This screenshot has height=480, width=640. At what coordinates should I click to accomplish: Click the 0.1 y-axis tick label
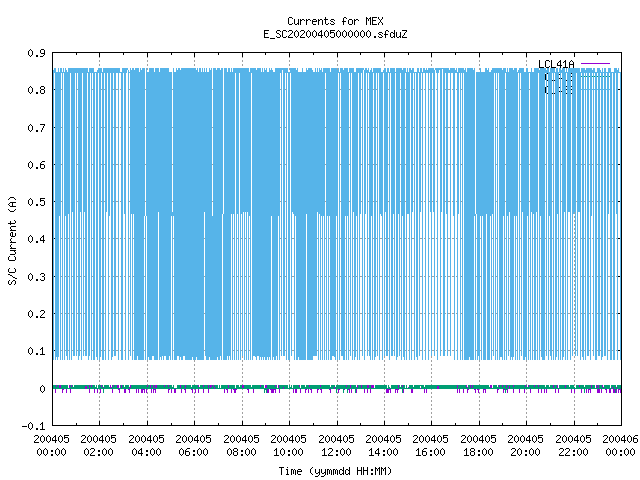pos(36,351)
